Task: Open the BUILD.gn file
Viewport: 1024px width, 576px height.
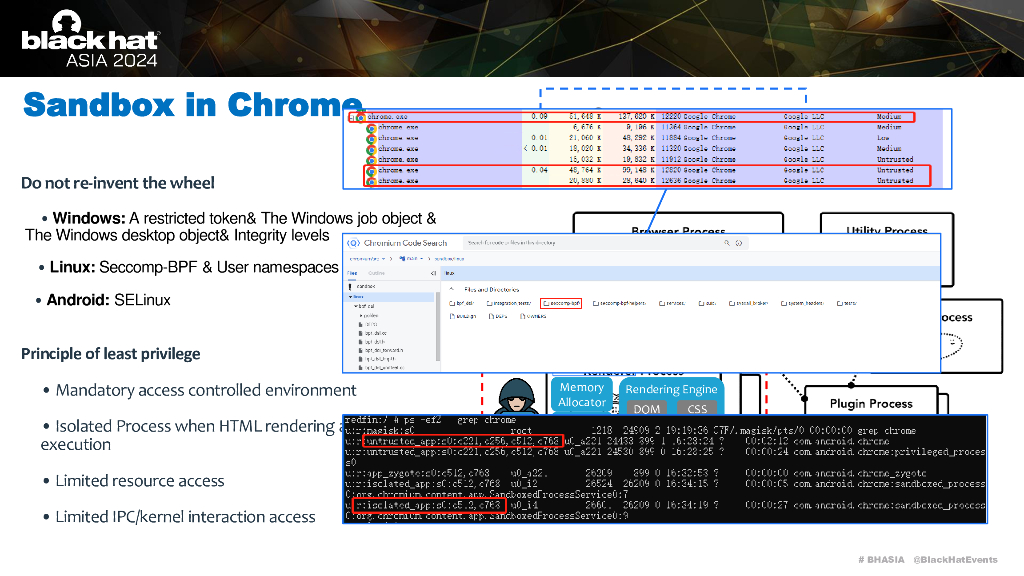Action: coord(463,316)
